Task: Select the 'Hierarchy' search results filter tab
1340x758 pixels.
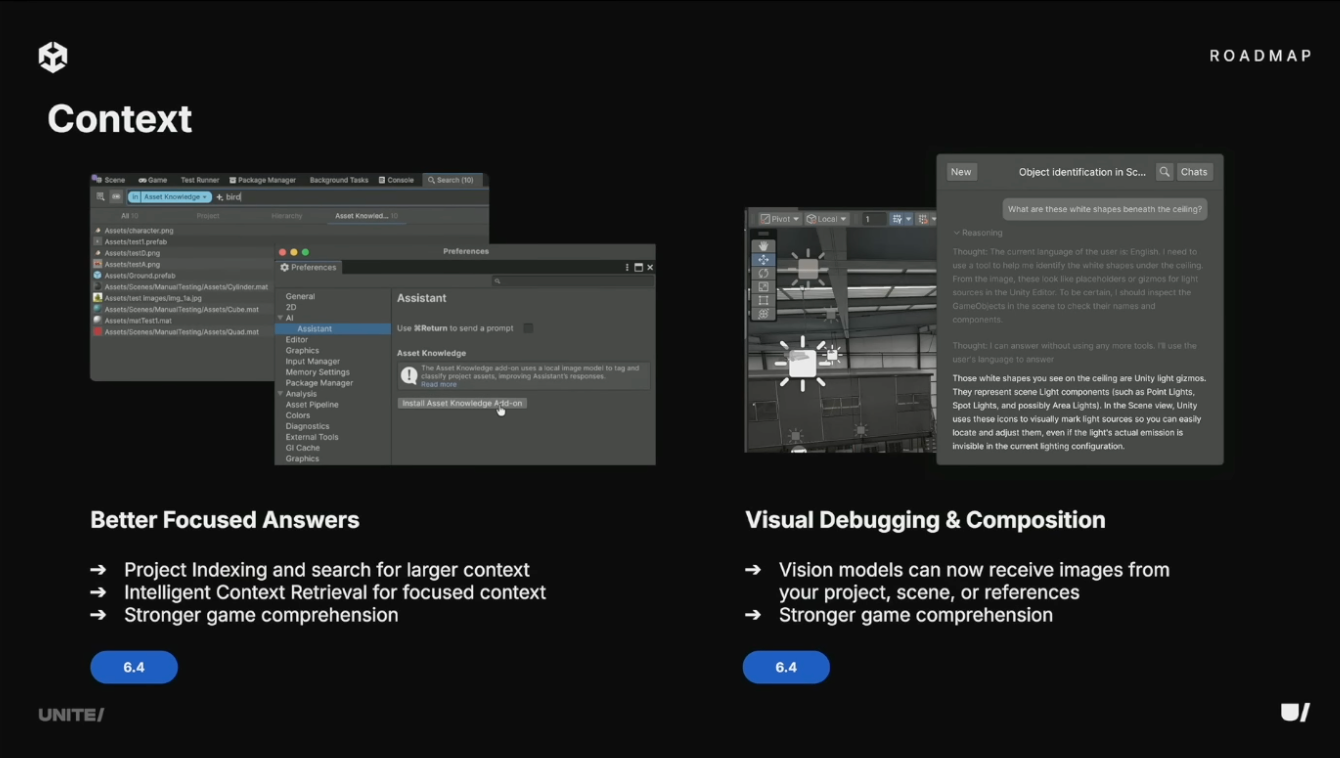Action: tap(286, 216)
